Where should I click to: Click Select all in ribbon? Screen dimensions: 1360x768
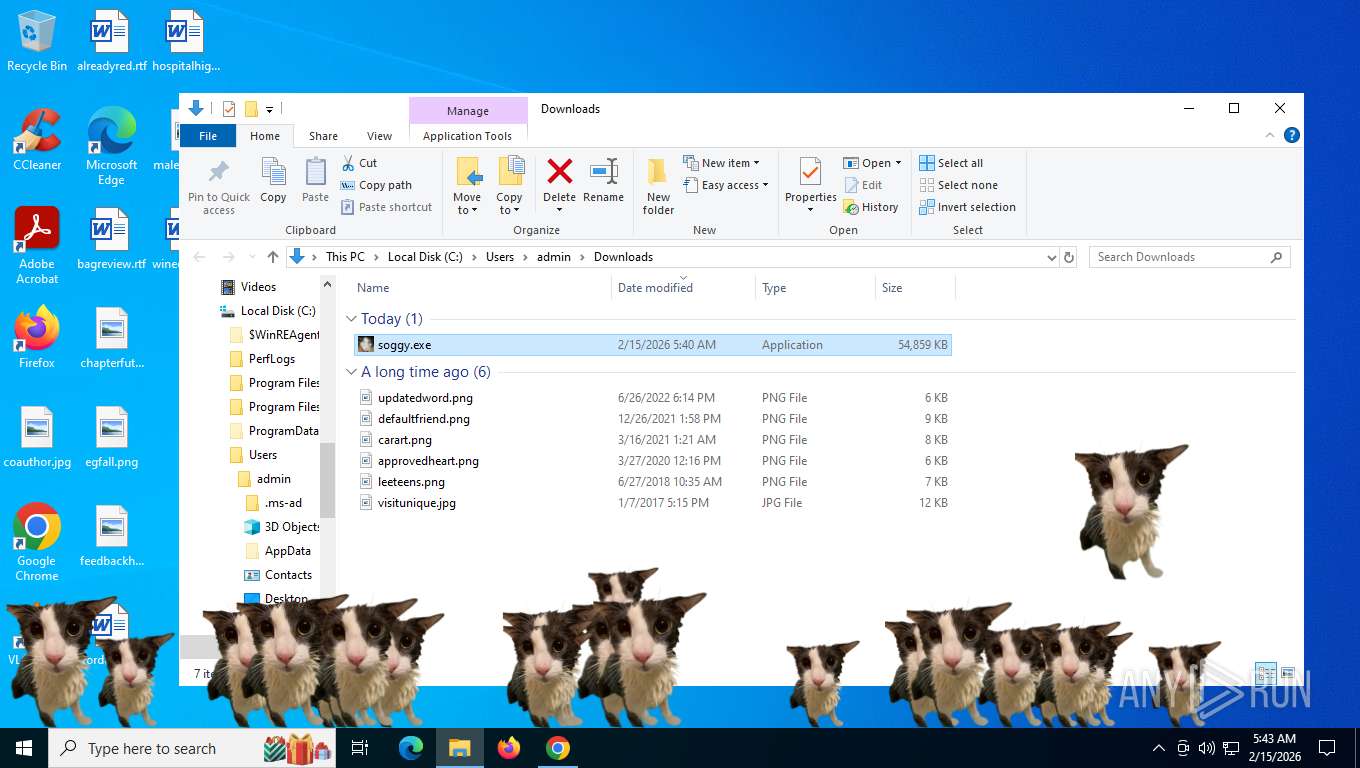(x=951, y=163)
